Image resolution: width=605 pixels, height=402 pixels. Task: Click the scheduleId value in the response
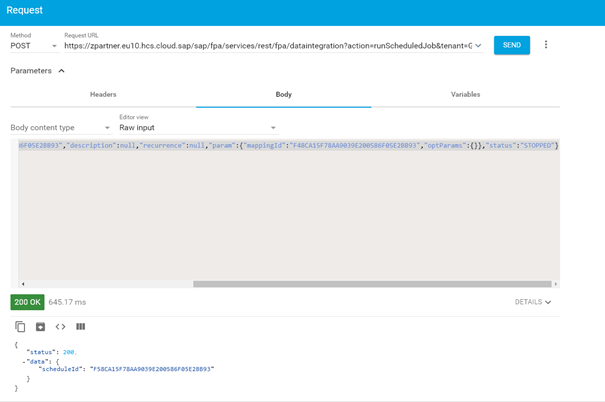[x=152, y=369]
